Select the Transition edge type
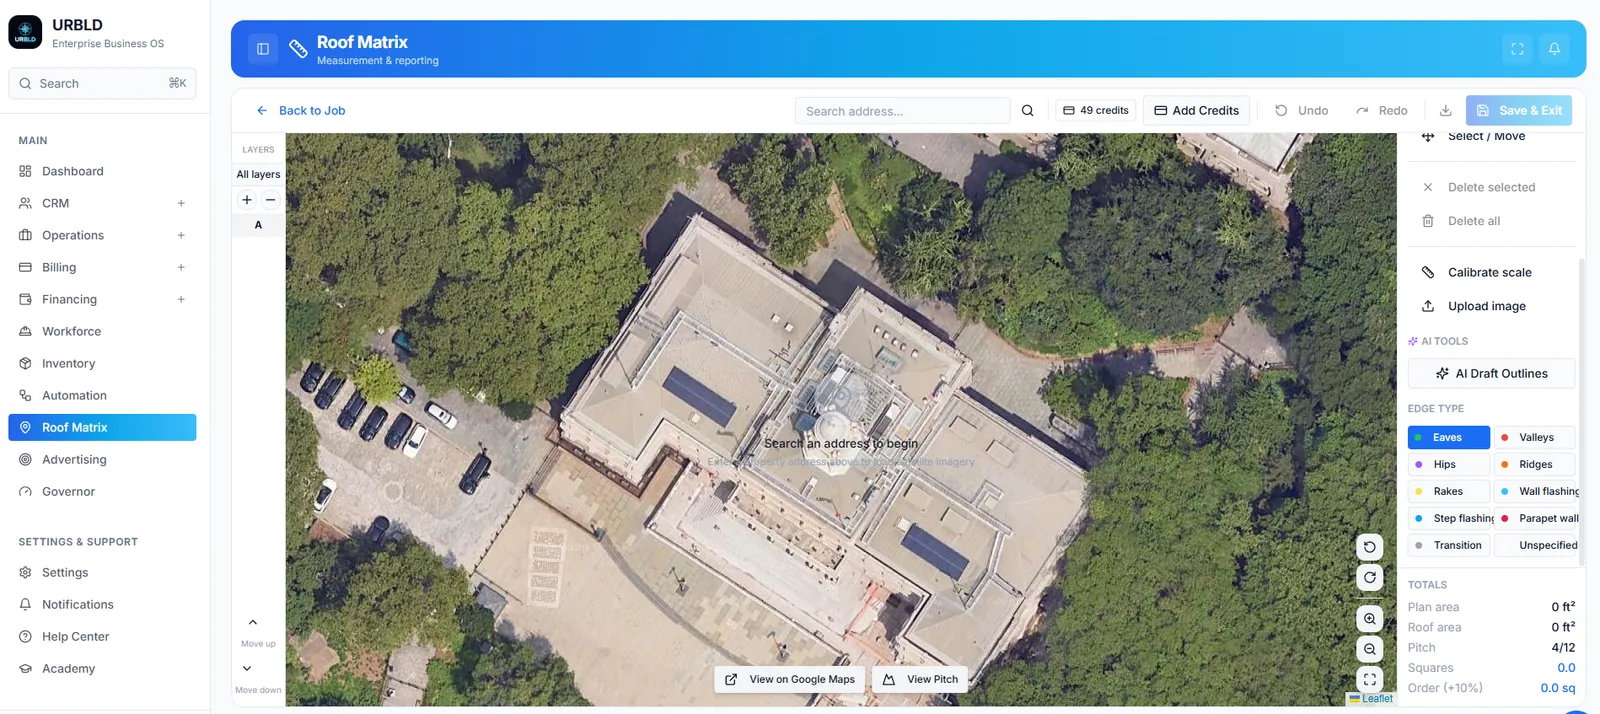 [1449, 545]
